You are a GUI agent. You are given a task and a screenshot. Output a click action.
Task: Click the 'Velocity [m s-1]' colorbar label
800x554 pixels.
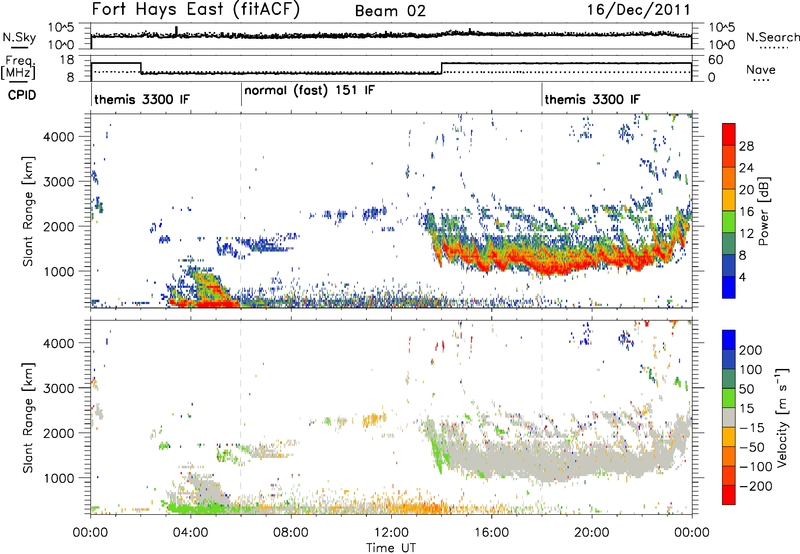782,417
